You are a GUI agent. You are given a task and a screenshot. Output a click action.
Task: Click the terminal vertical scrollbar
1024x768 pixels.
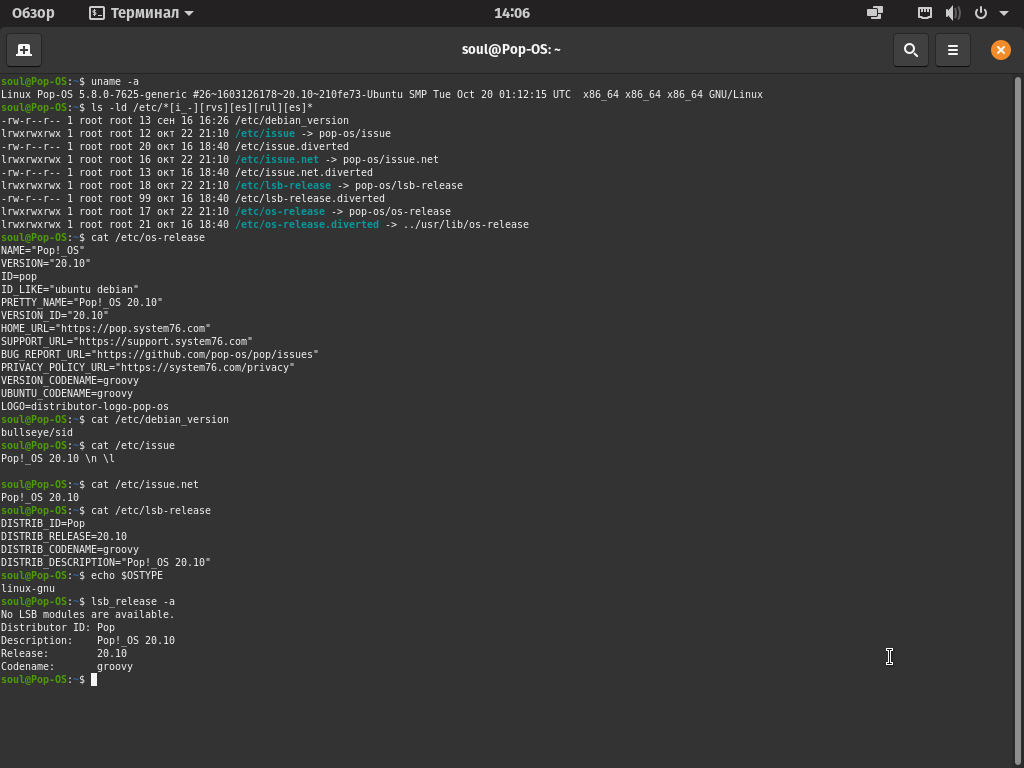pos(1017,418)
